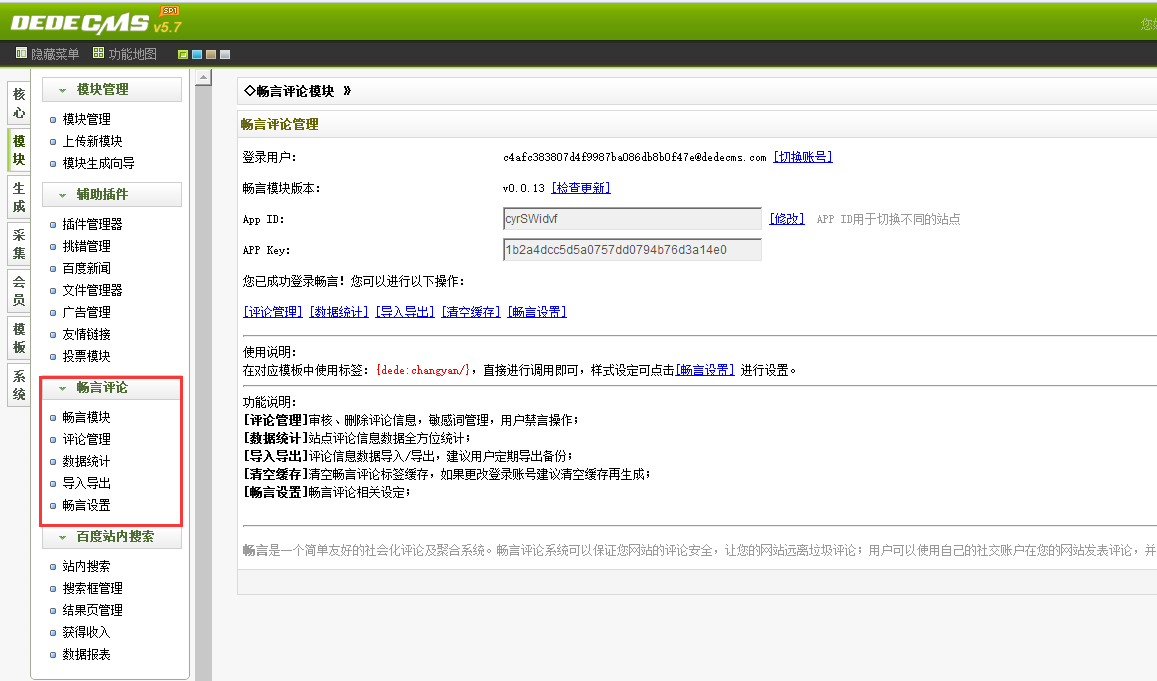This screenshot has height=681, width=1157.
Task: Click the [检查更新] link
Action: (581, 188)
